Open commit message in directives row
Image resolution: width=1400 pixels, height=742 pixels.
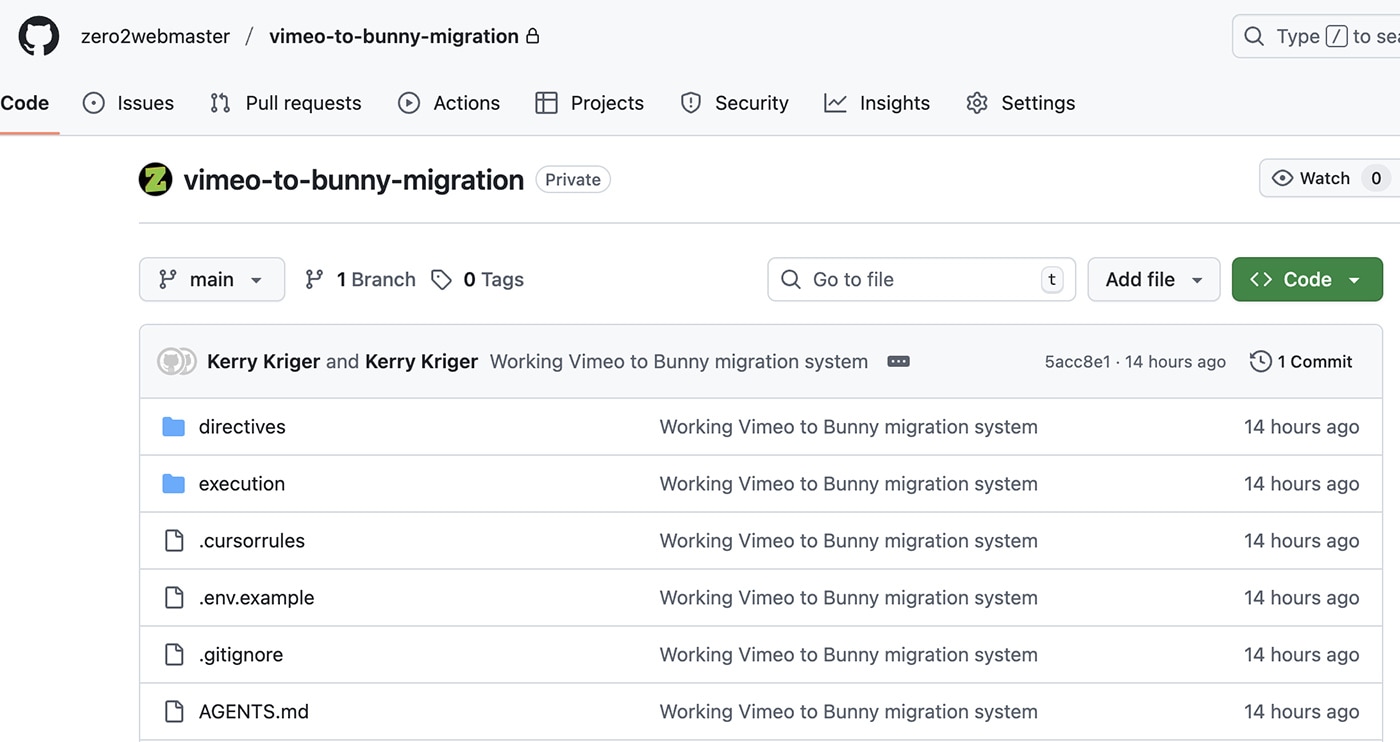849,427
